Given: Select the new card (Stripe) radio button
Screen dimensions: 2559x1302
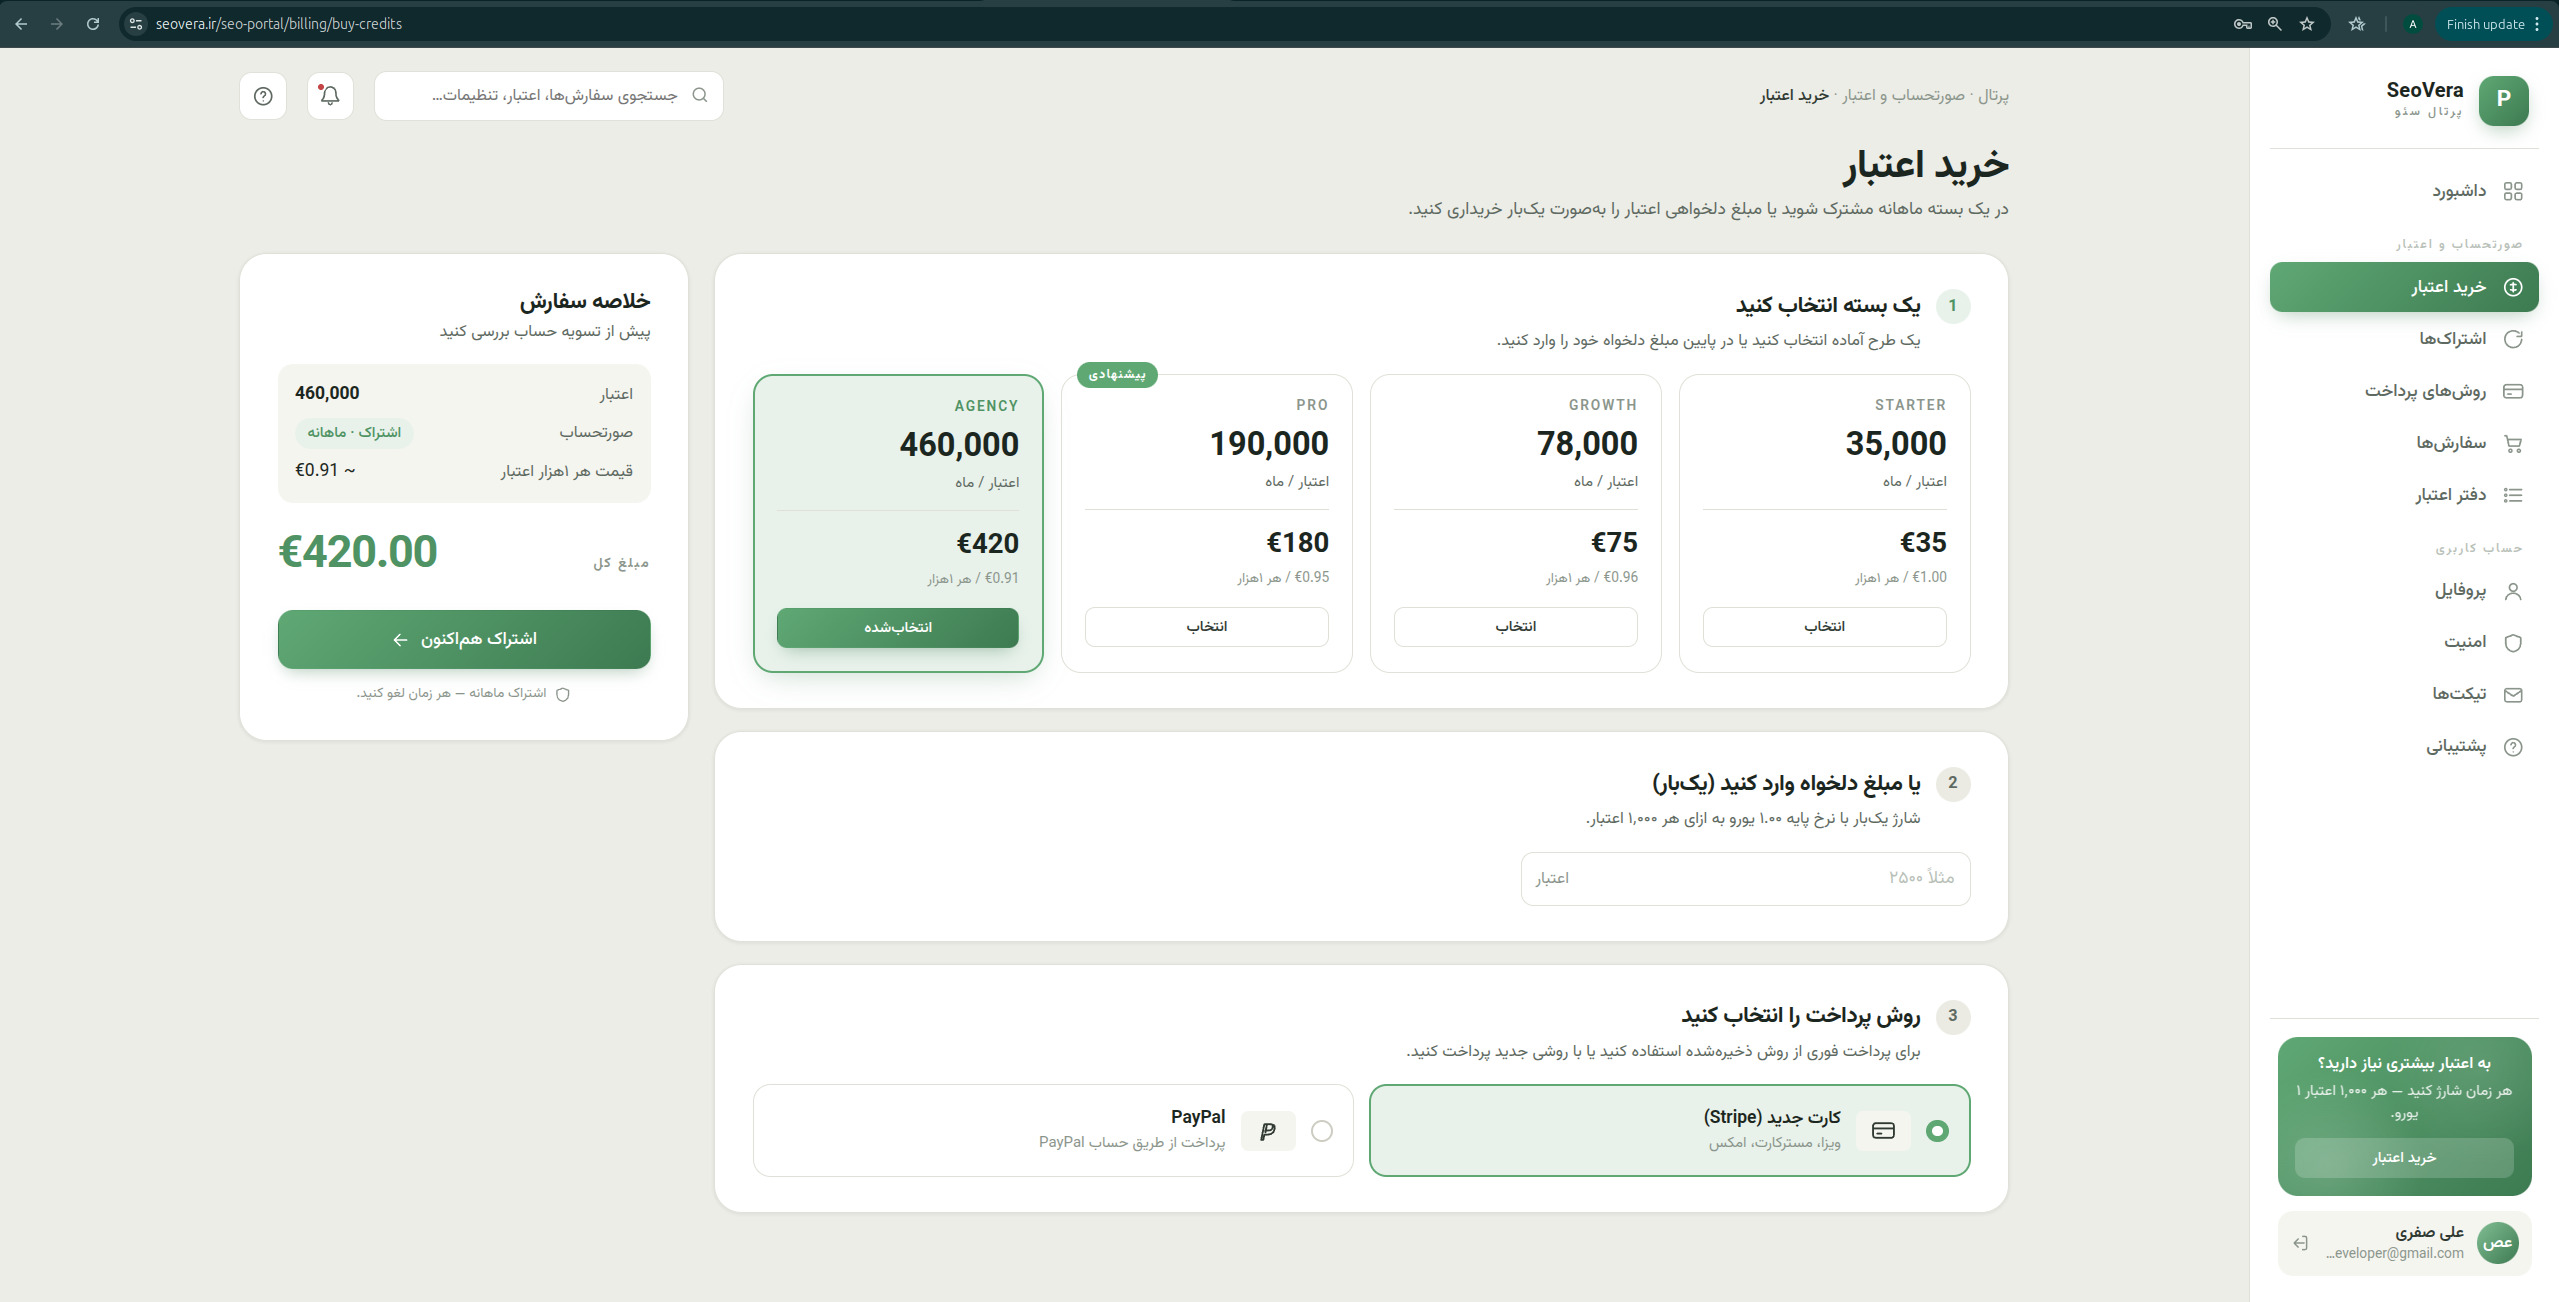Looking at the screenshot, I should 1937,1131.
